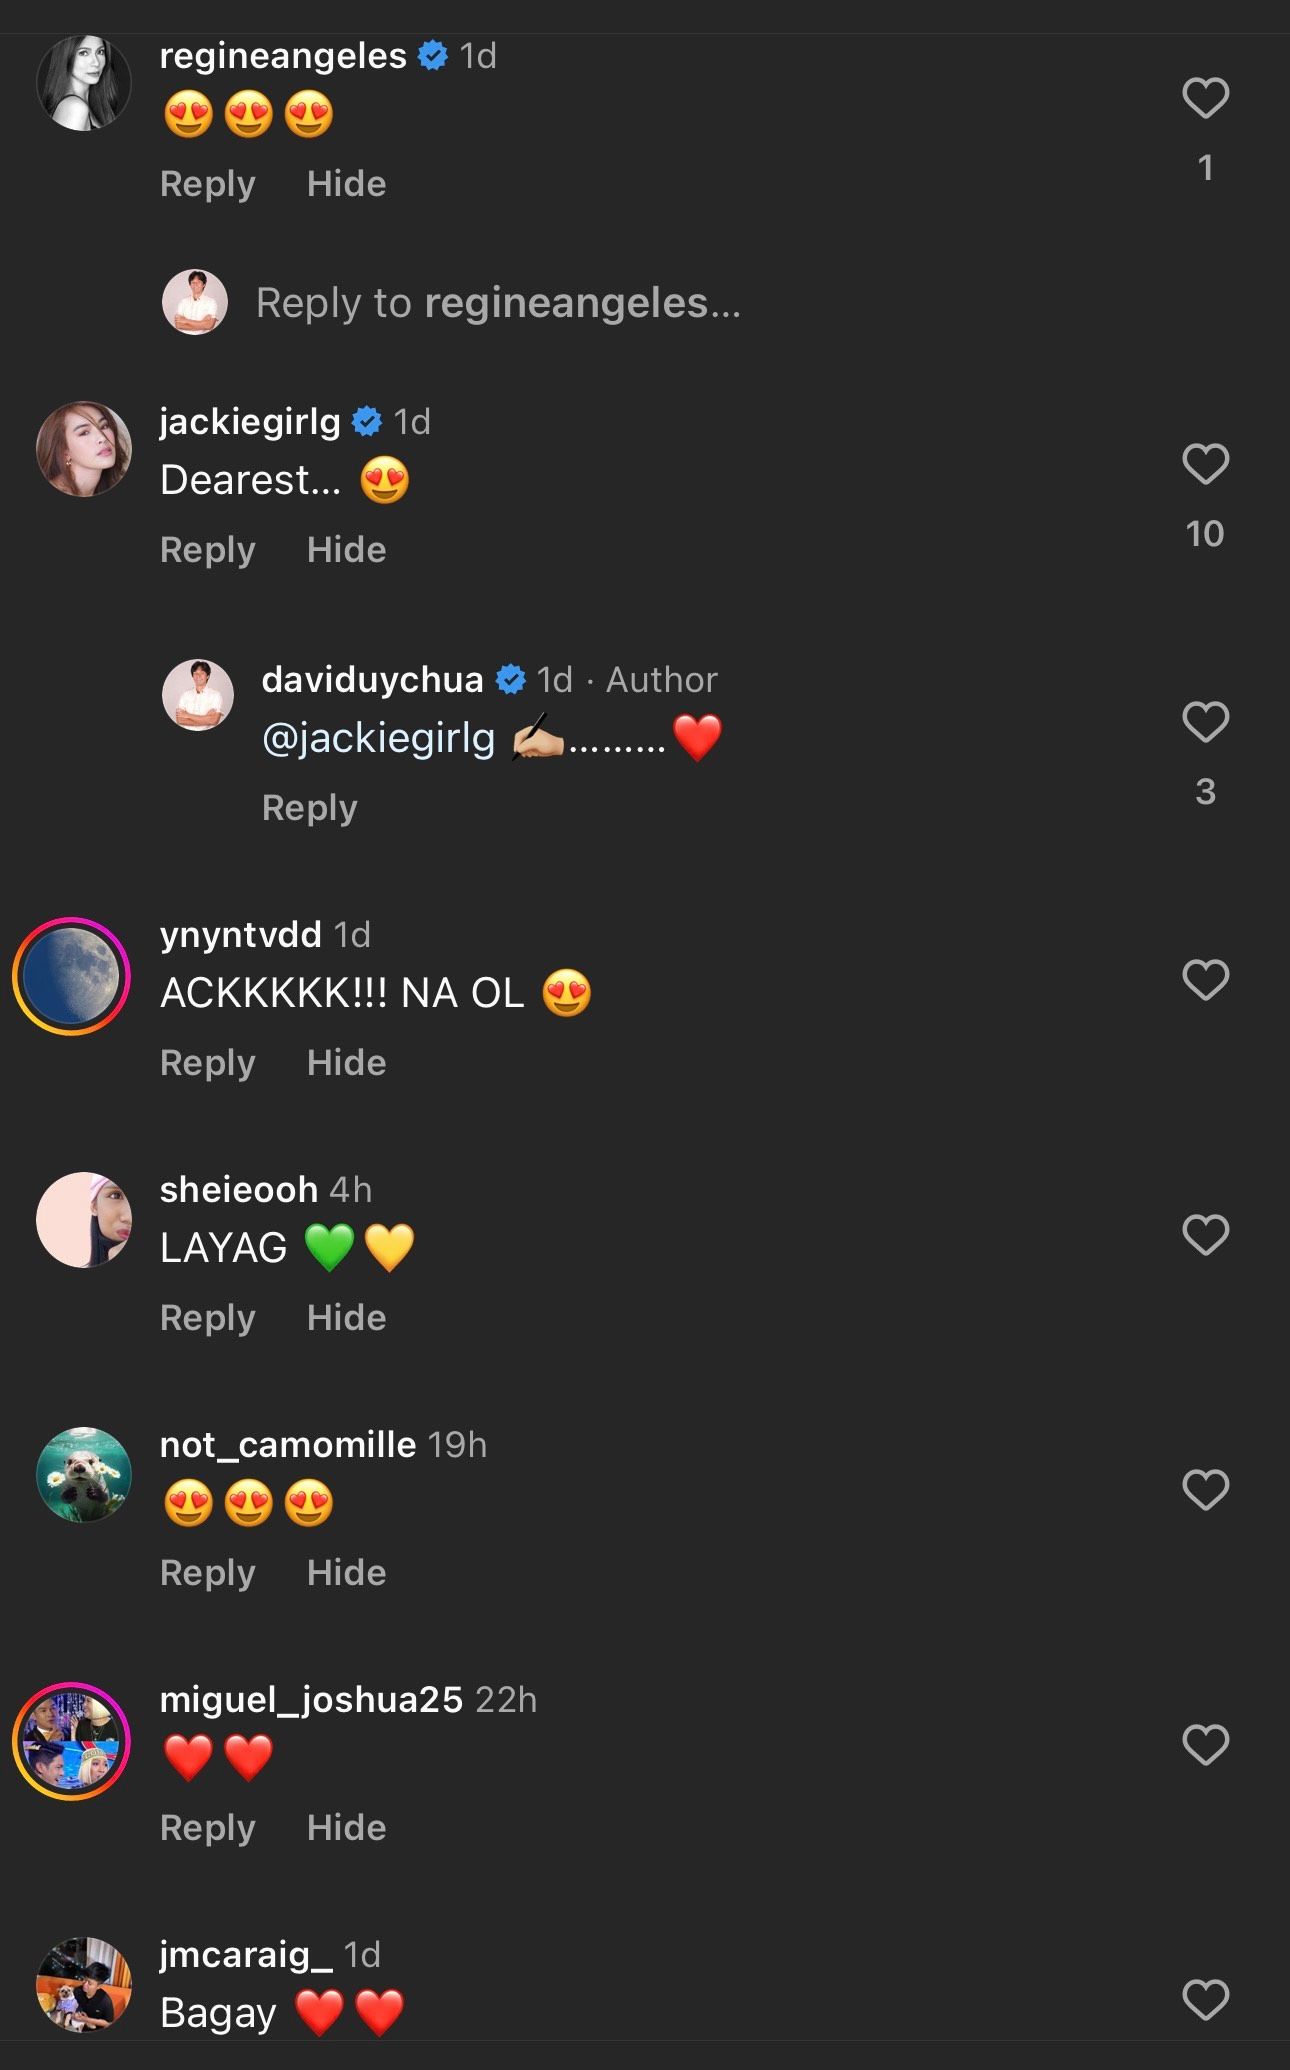
Task: Open regineangeles' profile picture
Action: (x=84, y=83)
